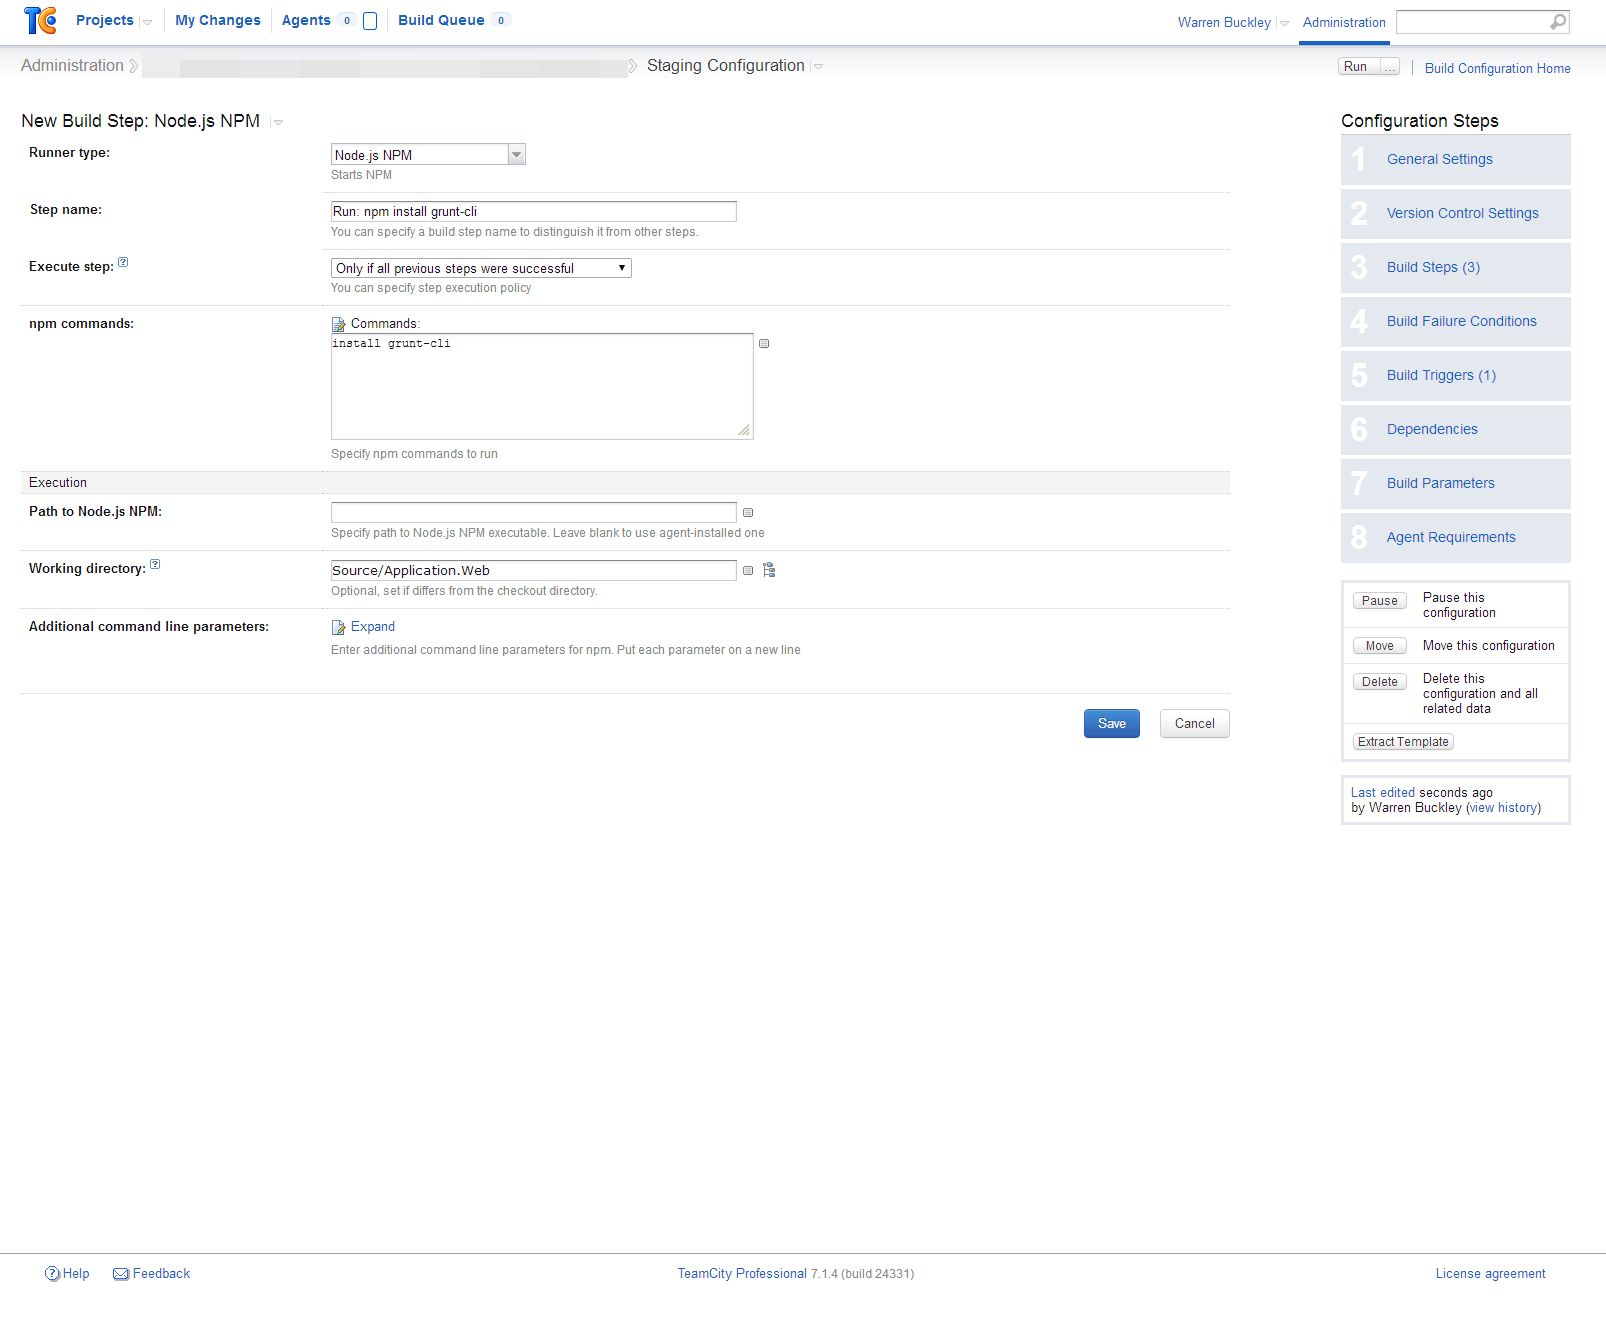Save the new build step
1606x1336 pixels.
coord(1111,723)
